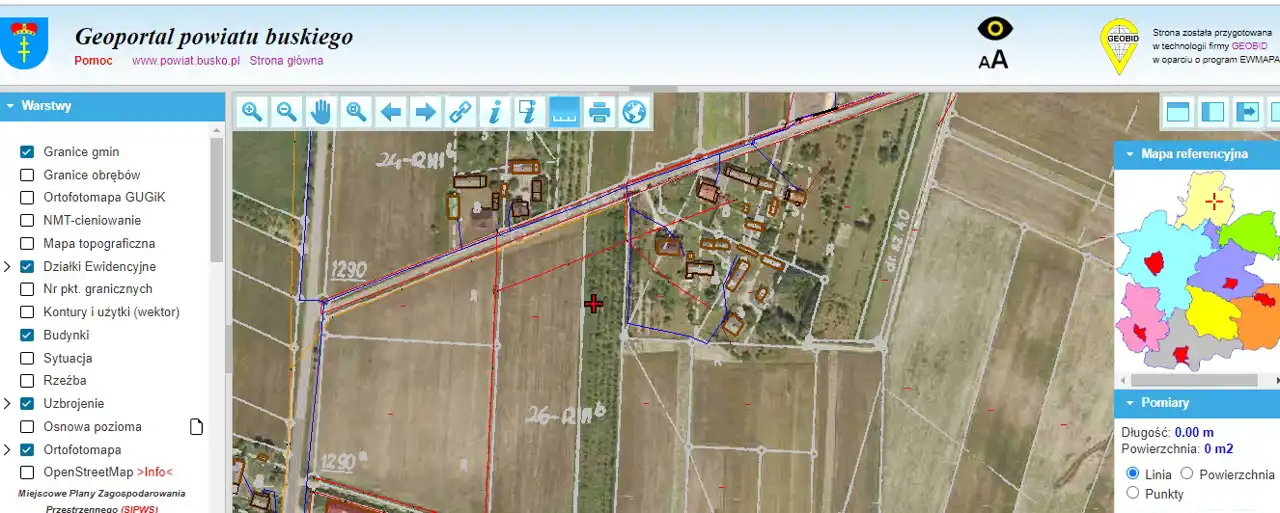Screen dimensions: 1280x513
Task: Open the printer print tool
Action: 599,112
